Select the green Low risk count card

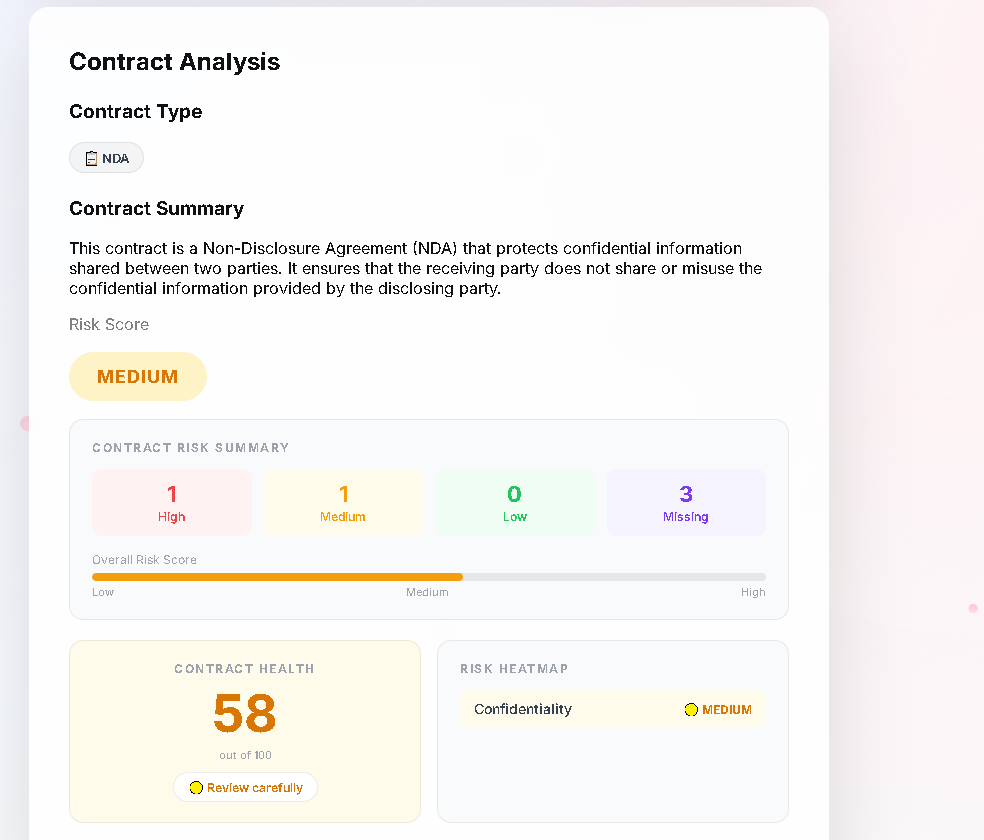pyautogui.click(x=514, y=502)
